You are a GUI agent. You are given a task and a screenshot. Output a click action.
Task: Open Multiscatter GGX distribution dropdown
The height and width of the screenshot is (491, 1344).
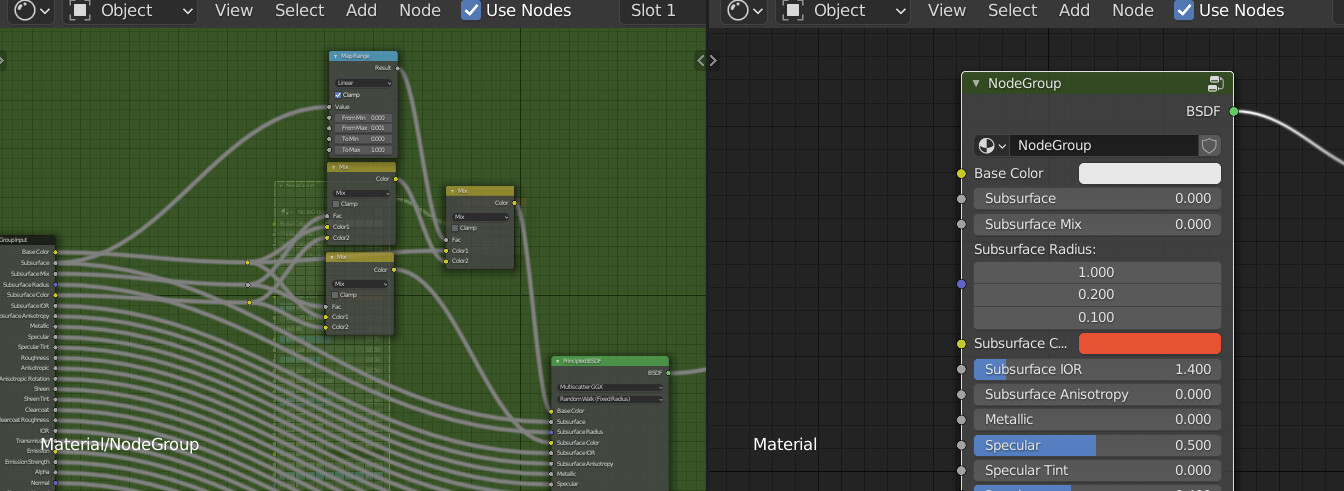click(x=609, y=386)
